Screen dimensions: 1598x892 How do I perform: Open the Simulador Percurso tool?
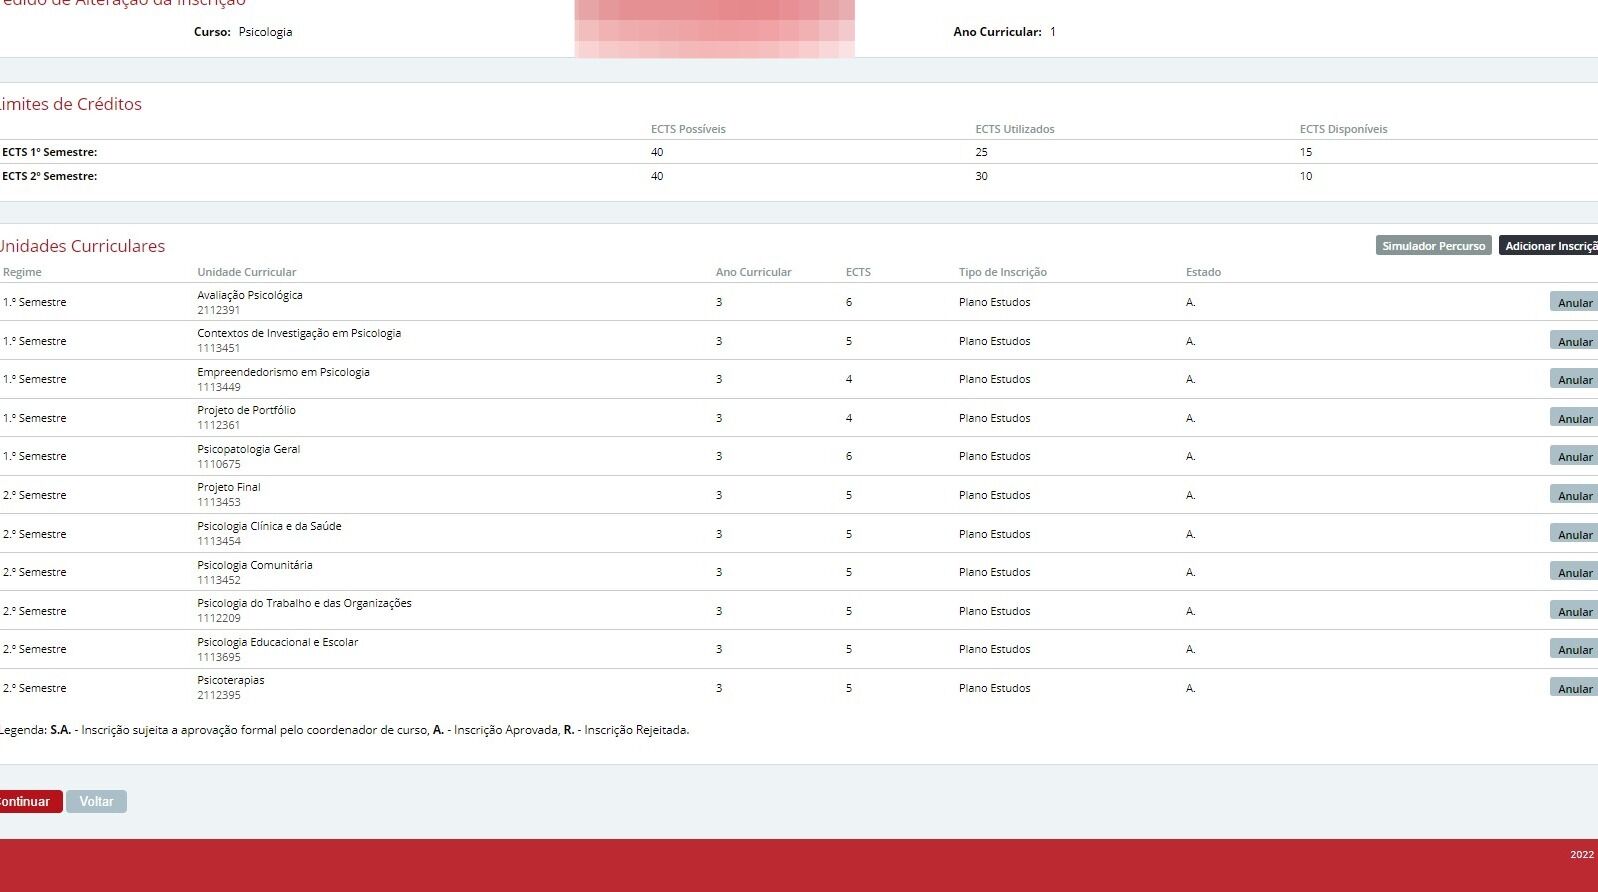(x=1433, y=246)
